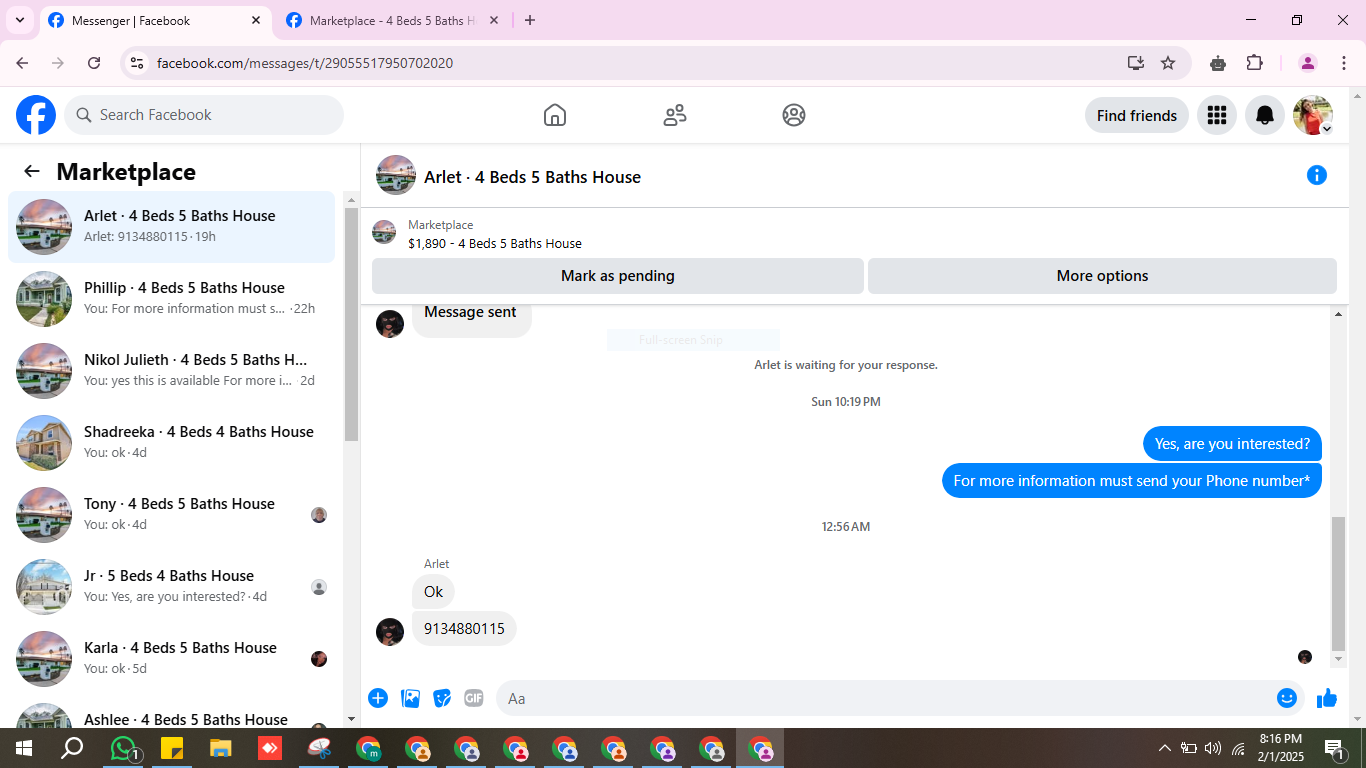
Task: Open the Chrome three-dot menu
Action: [x=1344, y=63]
